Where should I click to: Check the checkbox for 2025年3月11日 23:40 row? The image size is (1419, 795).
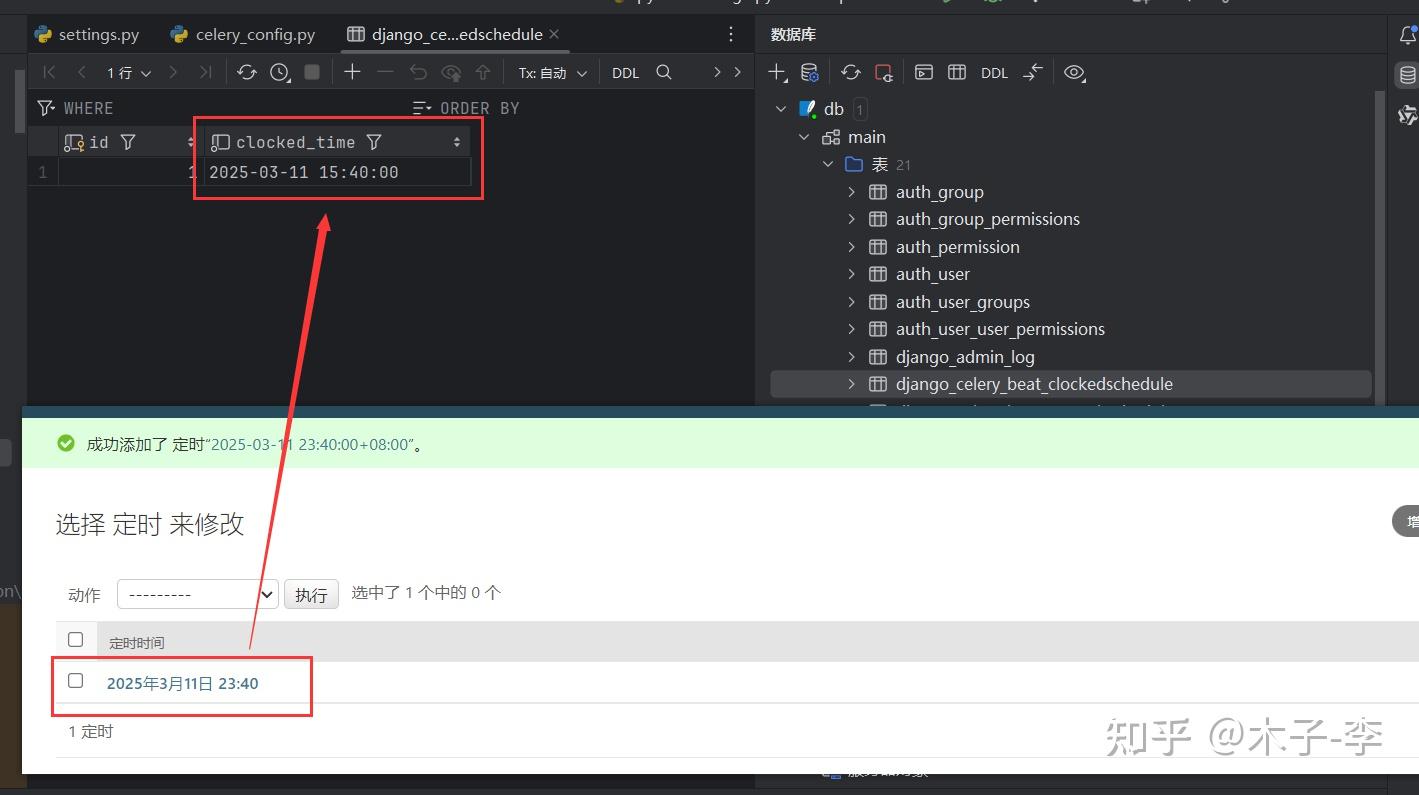75,680
